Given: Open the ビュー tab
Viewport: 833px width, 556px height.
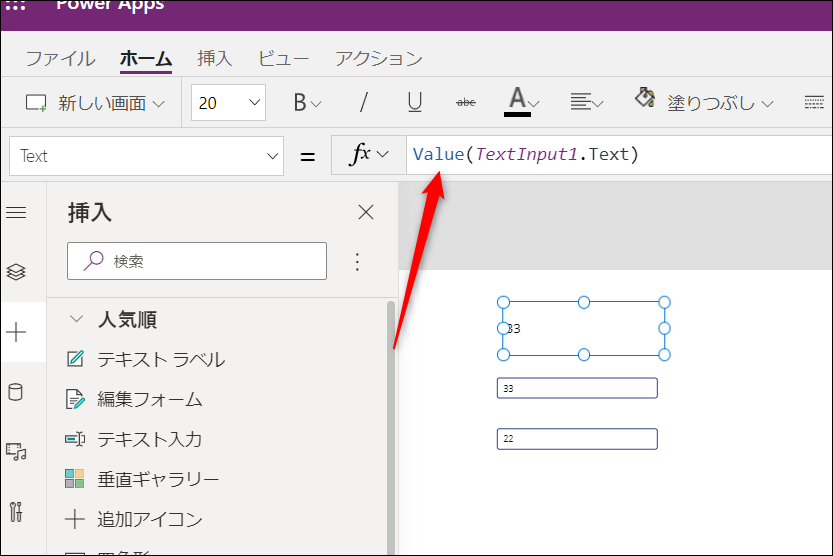Looking at the screenshot, I should pos(283,58).
